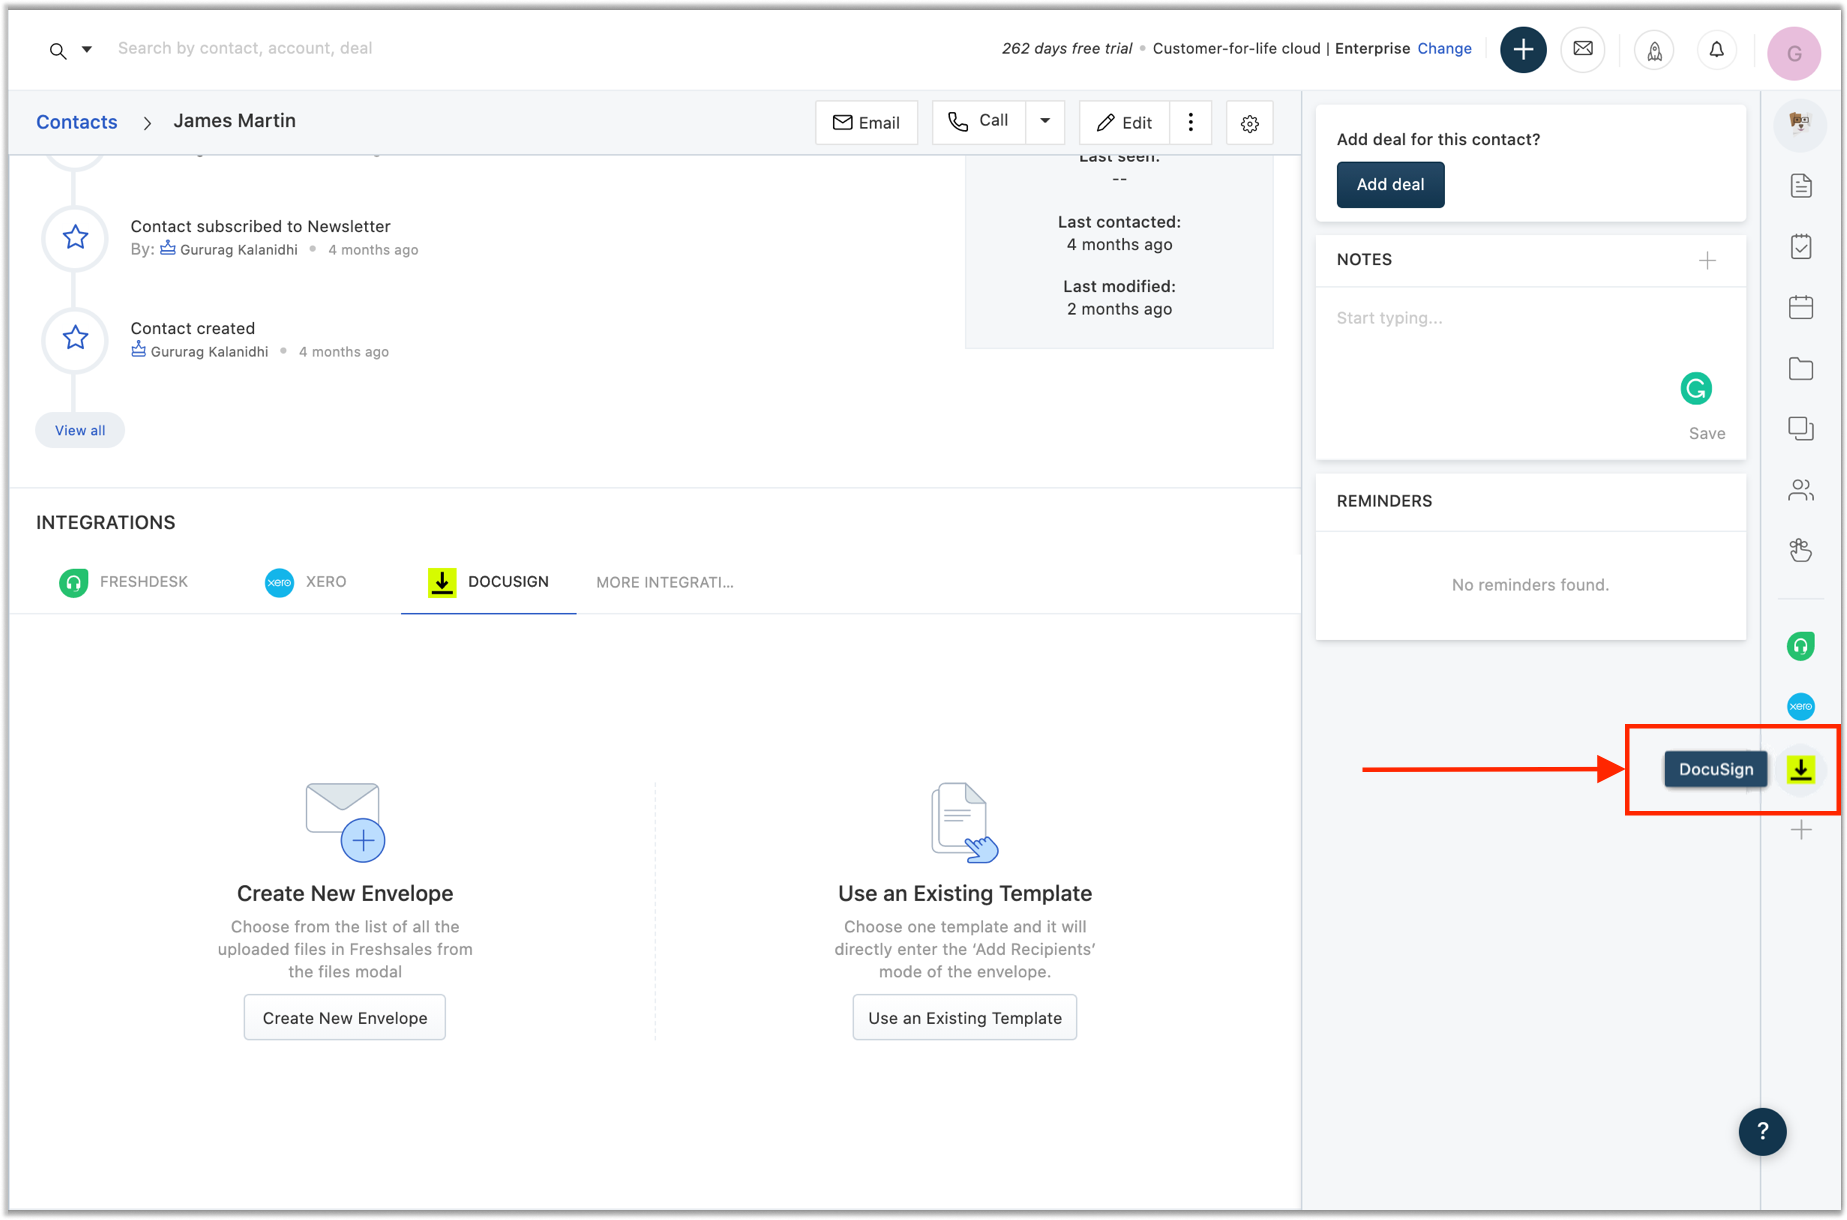The image size is (1847, 1220).
Task: Open the help question mark button
Action: coord(1762,1132)
